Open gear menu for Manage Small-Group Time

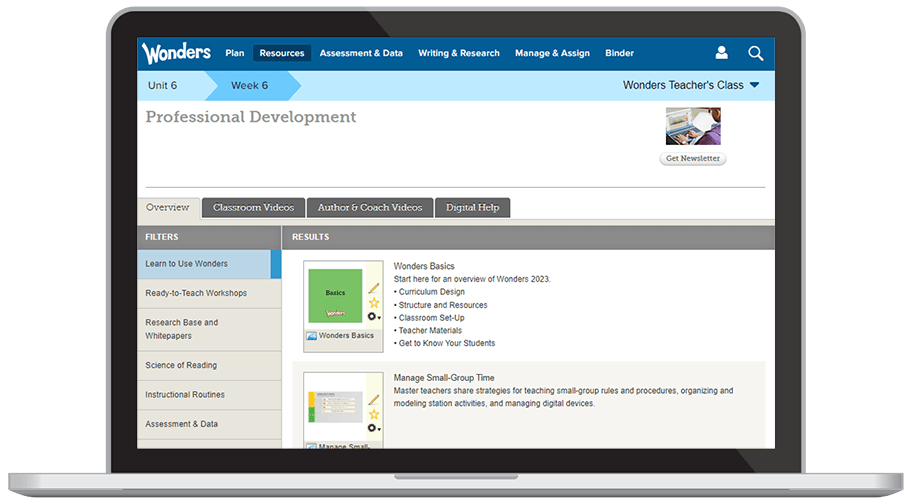[x=374, y=428]
